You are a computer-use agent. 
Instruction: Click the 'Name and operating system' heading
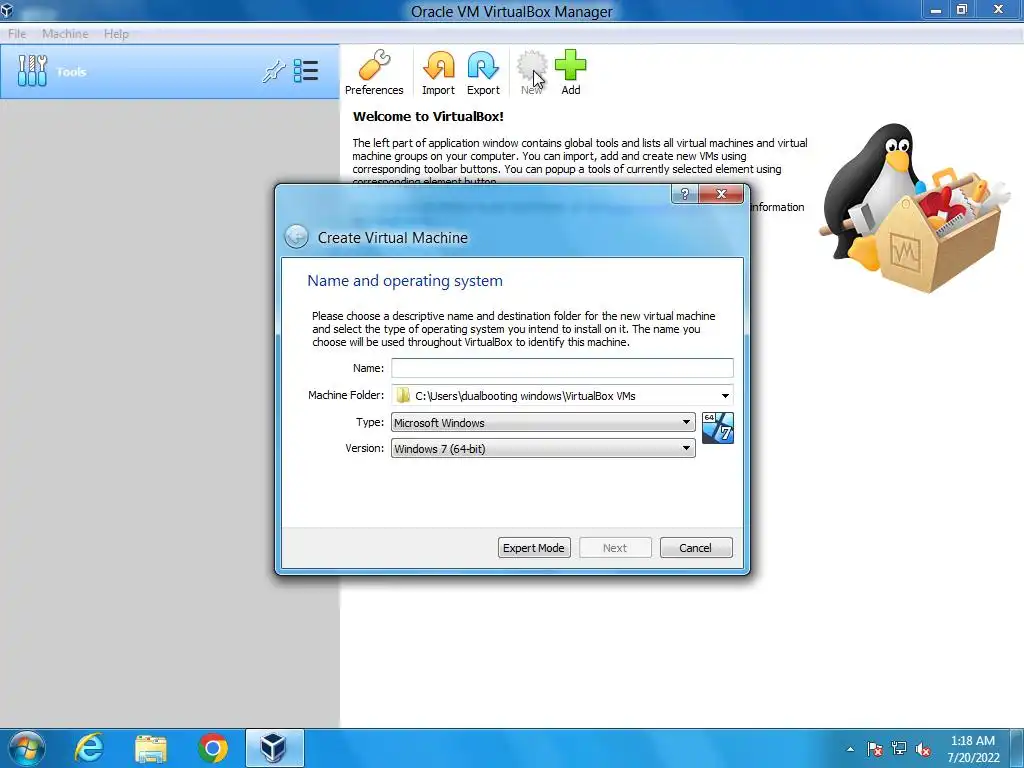[x=405, y=281]
